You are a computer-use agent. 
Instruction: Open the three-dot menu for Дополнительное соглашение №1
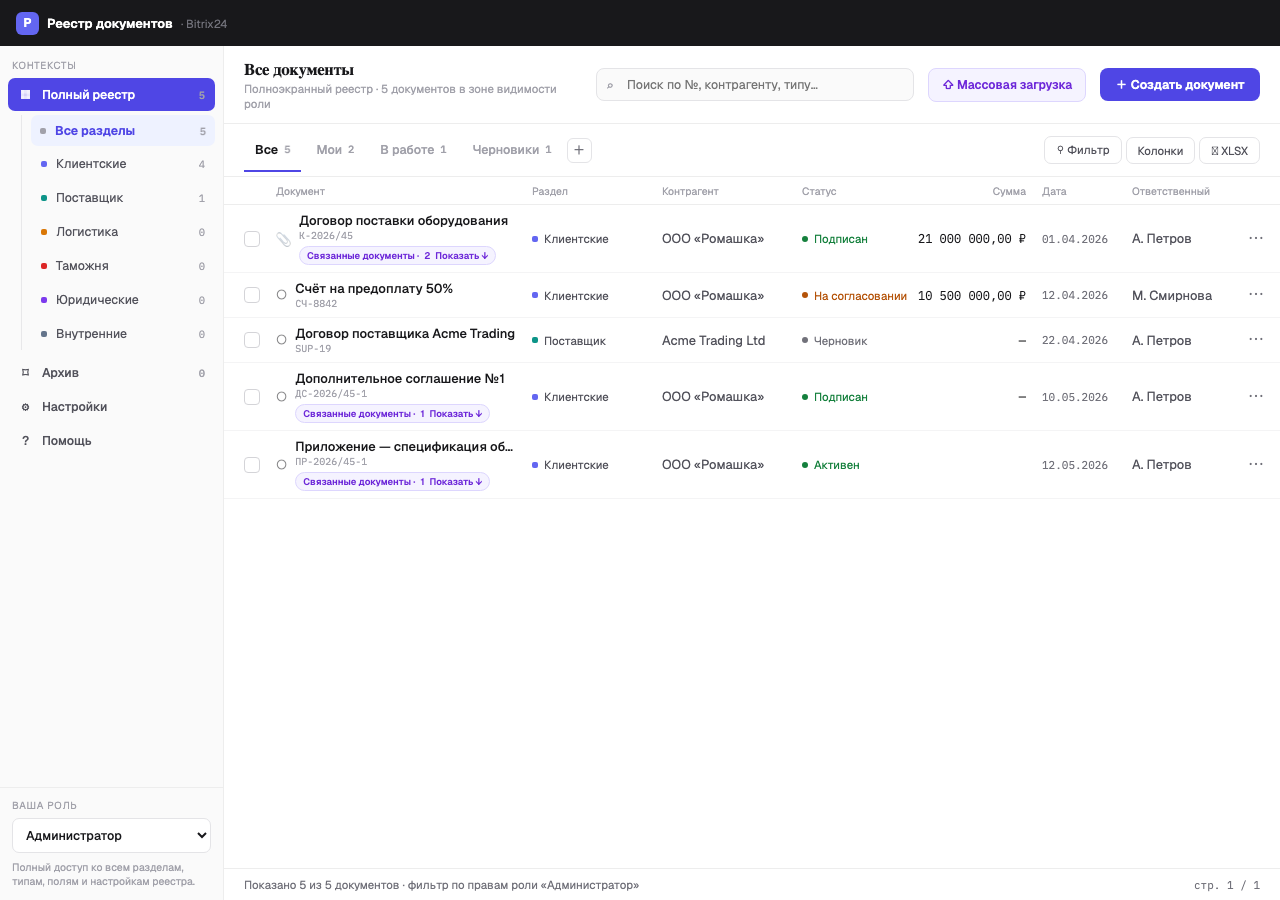tap(1256, 396)
